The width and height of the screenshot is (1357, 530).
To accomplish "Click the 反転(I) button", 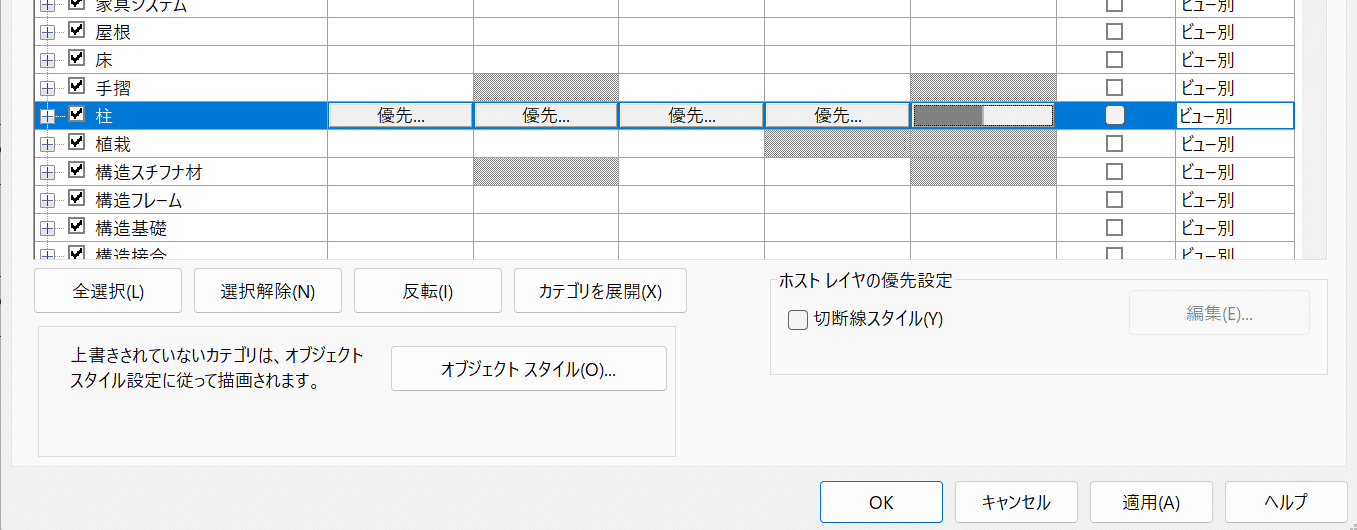I will pyautogui.click(x=428, y=291).
